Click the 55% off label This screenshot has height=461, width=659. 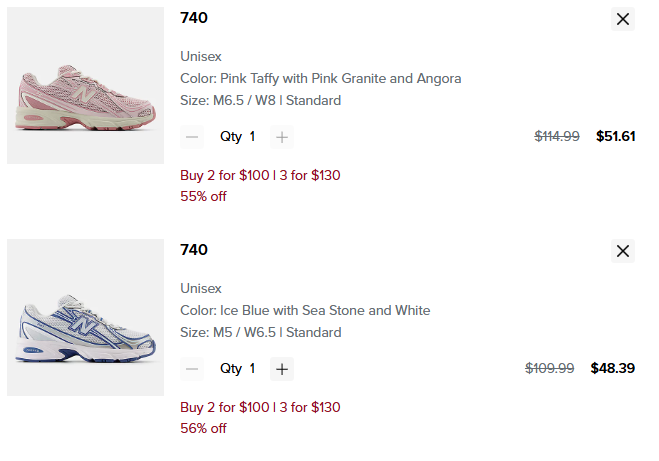203,196
